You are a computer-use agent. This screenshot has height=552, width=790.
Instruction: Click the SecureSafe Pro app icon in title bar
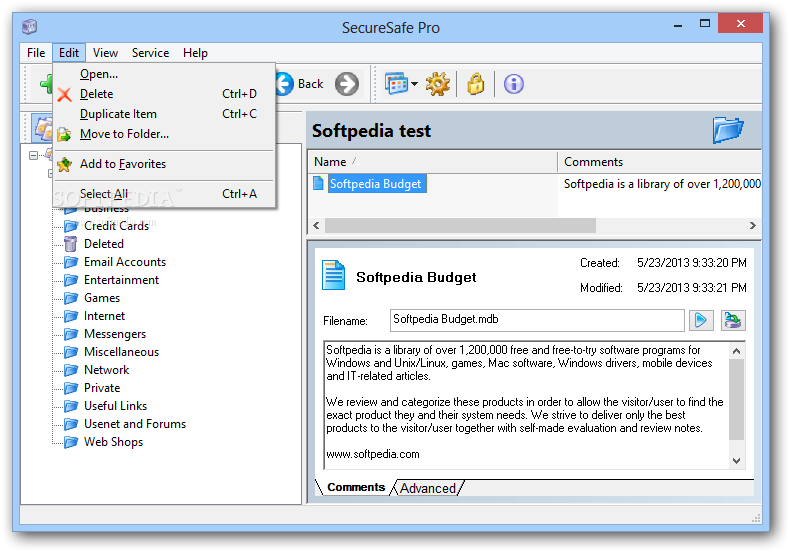30,26
